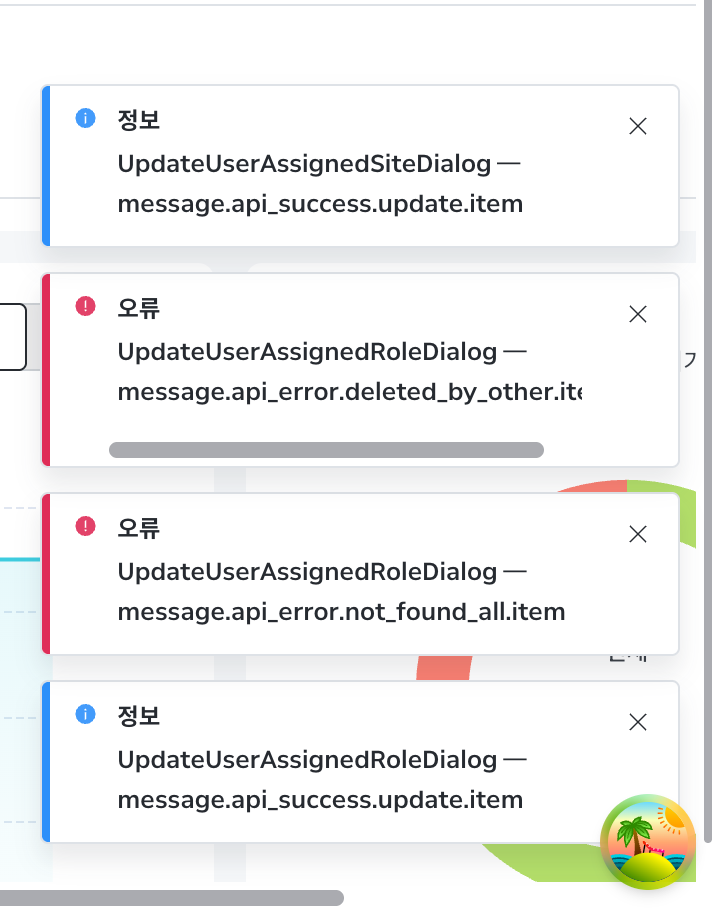720x912 pixels.
Task: Click the message.api_error.deleted_by_other text
Action: pos(350,392)
